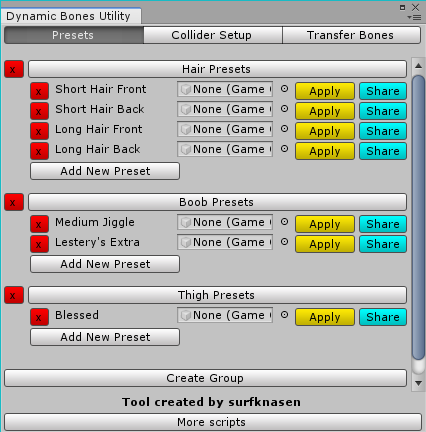The width and height of the screenshot is (426, 432).
Task: Delete the Boob Presets group with red X
Action: tap(14, 202)
